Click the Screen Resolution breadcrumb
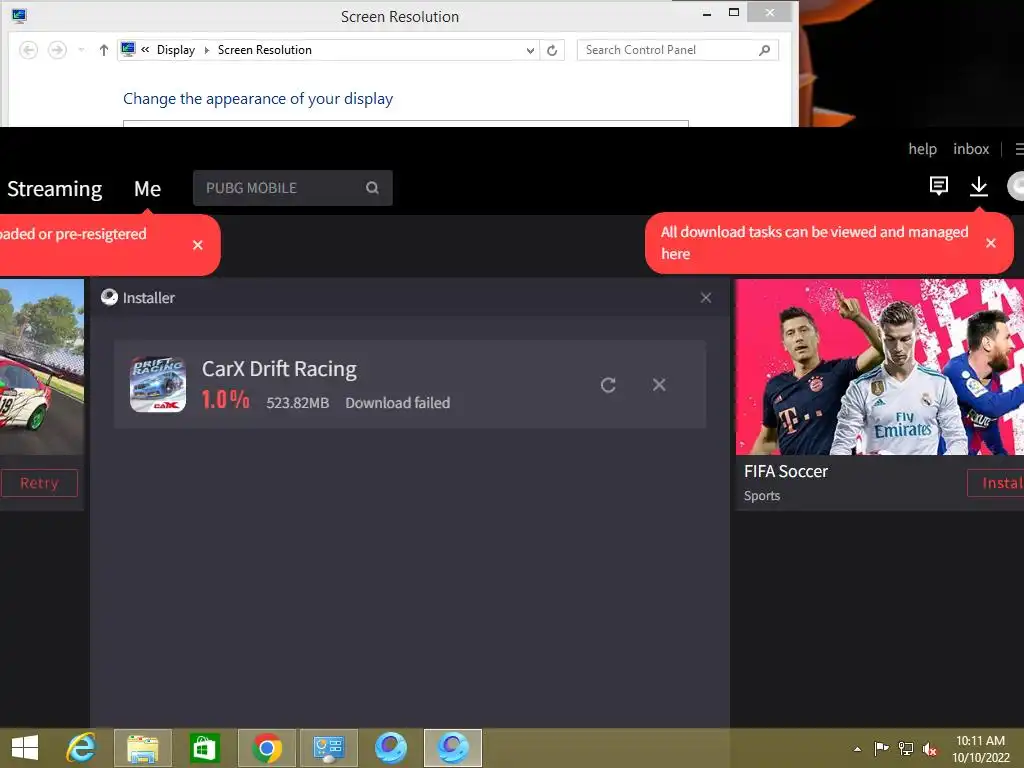The width and height of the screenshot is (1024, 768). 264,50
